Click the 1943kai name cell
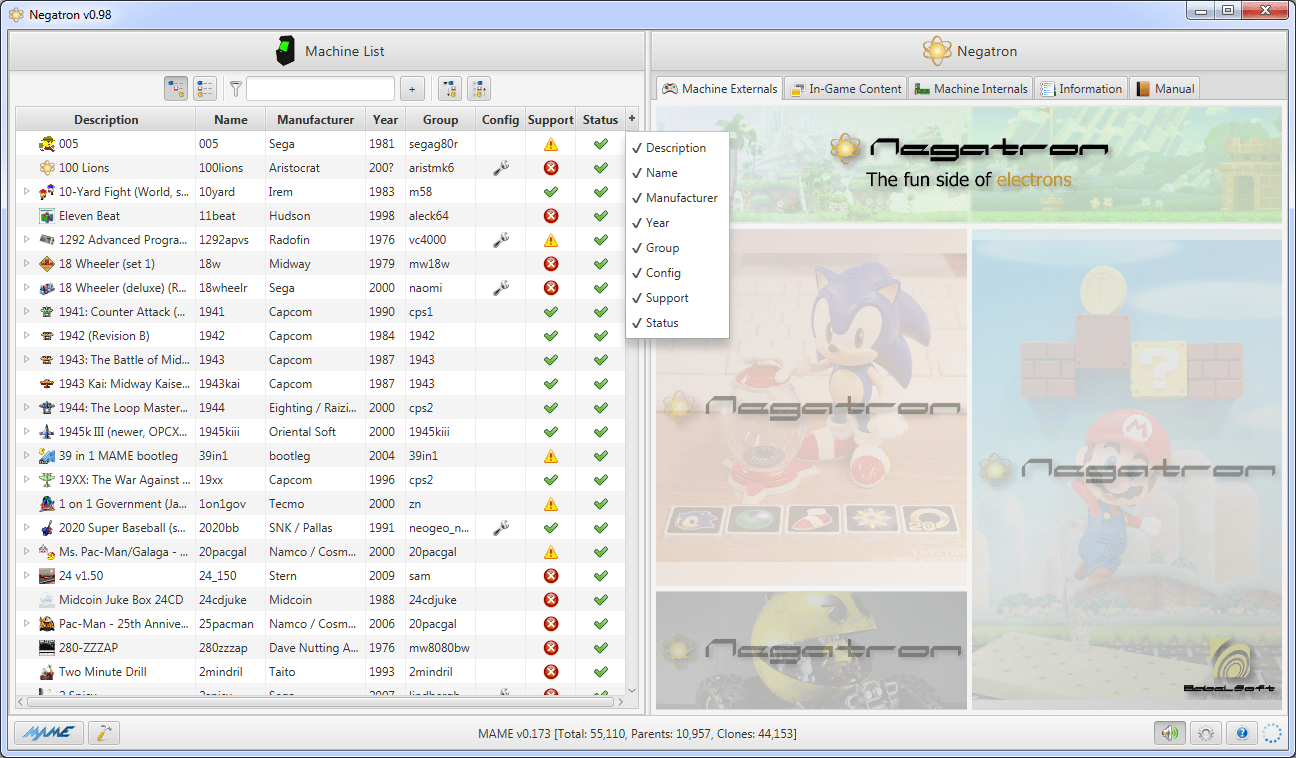The width and height of the screenshot is (1296, 758). (231, 384)
